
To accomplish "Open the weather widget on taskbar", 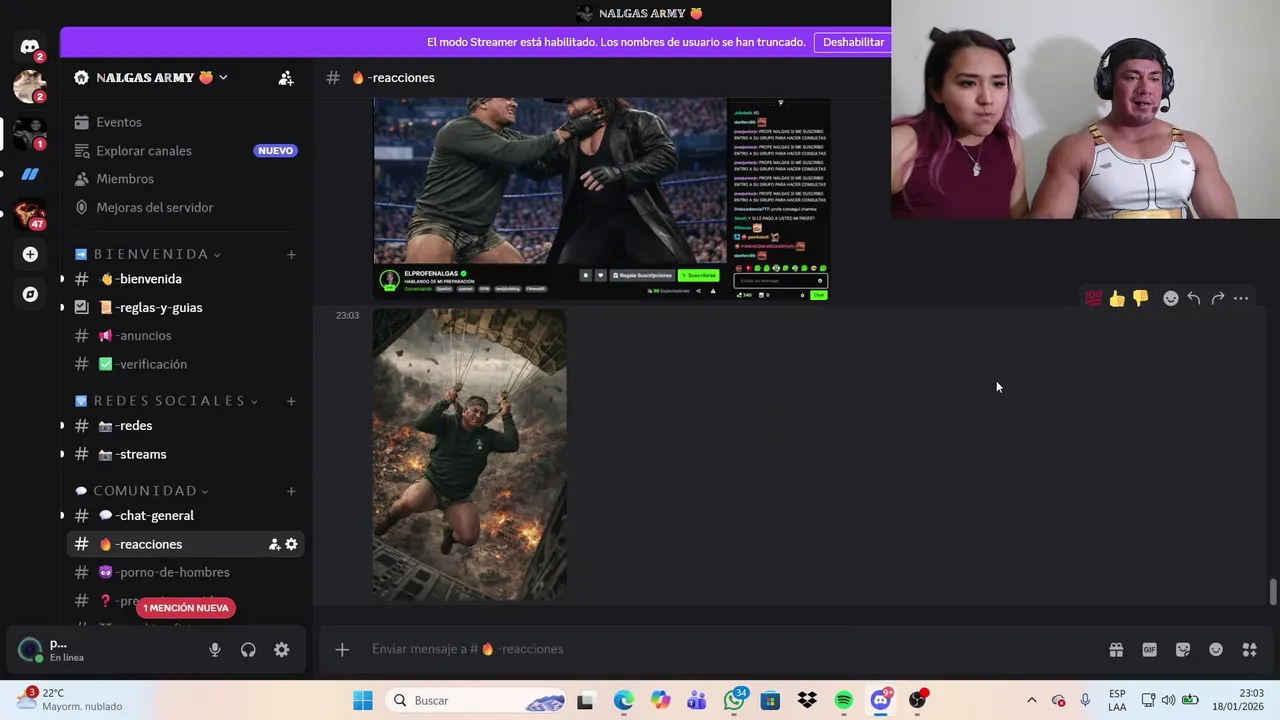I will tap(70, 700).
